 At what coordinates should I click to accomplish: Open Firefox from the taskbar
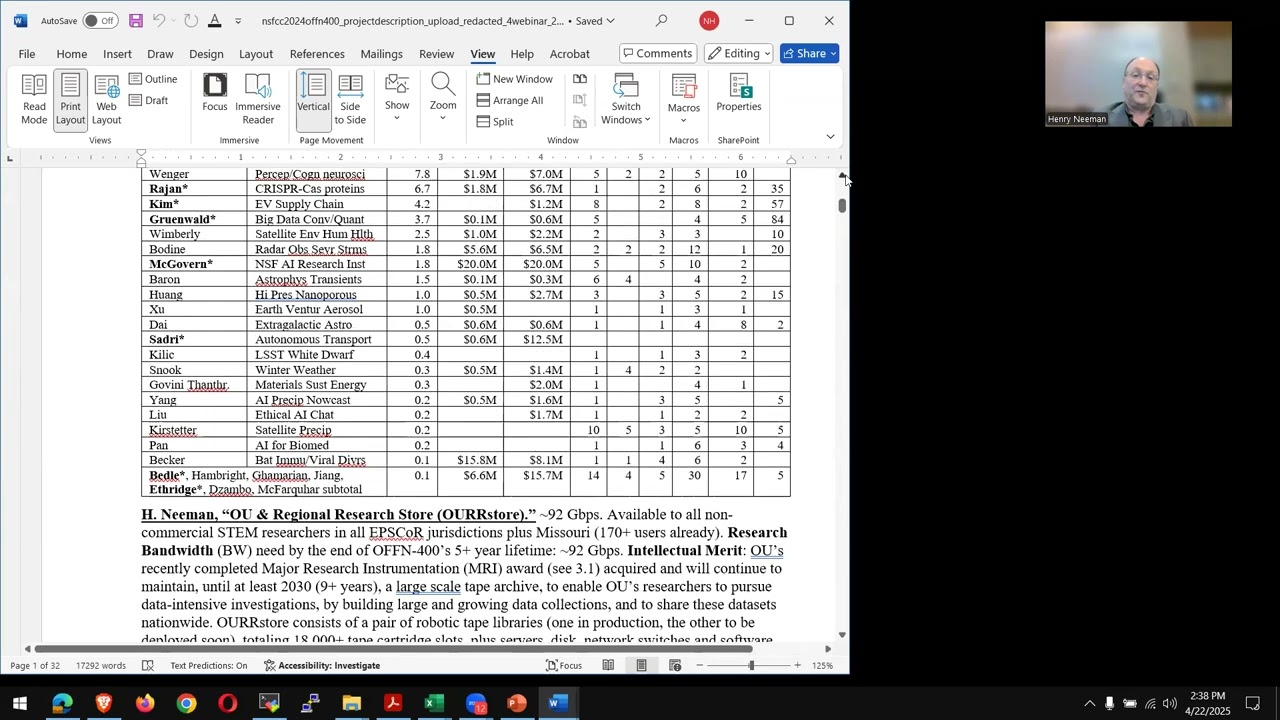point(145,703)
